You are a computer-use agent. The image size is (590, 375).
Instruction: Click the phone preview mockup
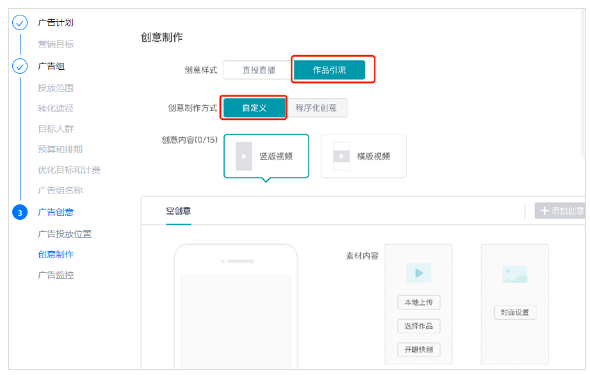click(236, 306)
